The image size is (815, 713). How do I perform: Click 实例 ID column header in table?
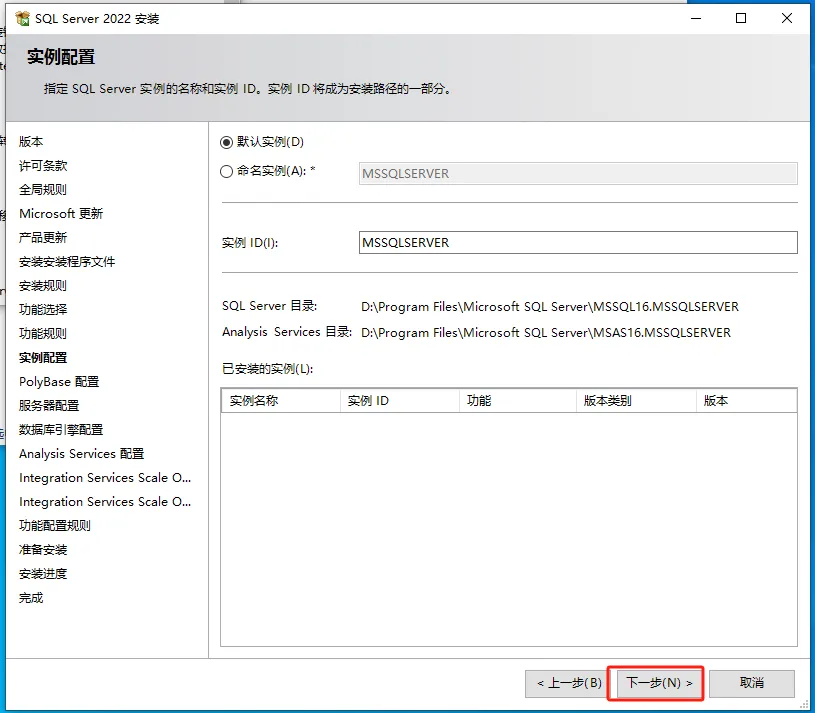(x=400, y=401)
